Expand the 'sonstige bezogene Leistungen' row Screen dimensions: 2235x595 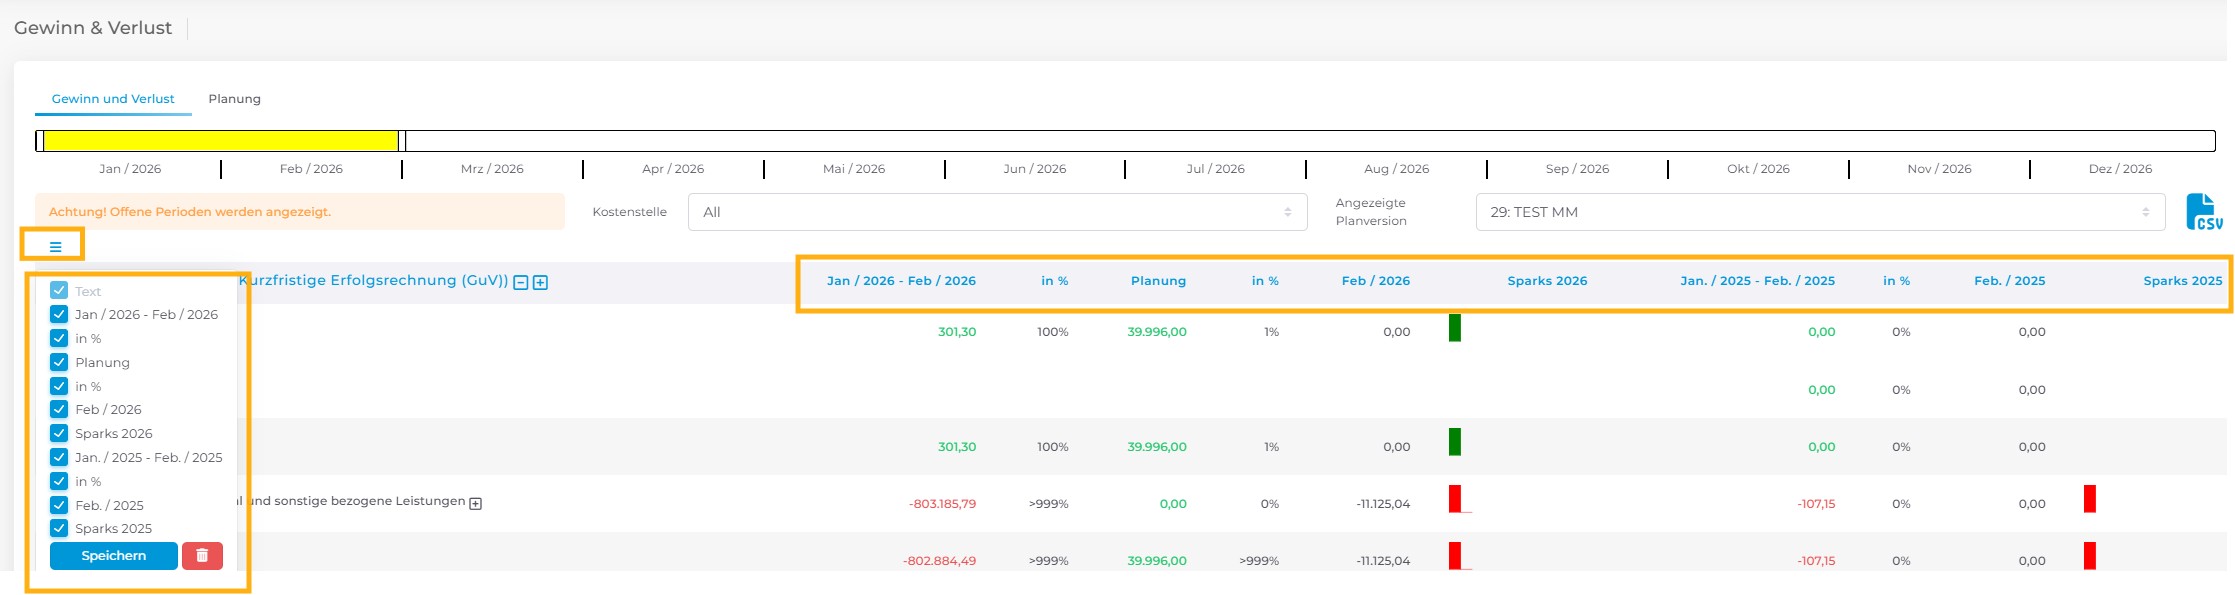(x=476, y=503)
